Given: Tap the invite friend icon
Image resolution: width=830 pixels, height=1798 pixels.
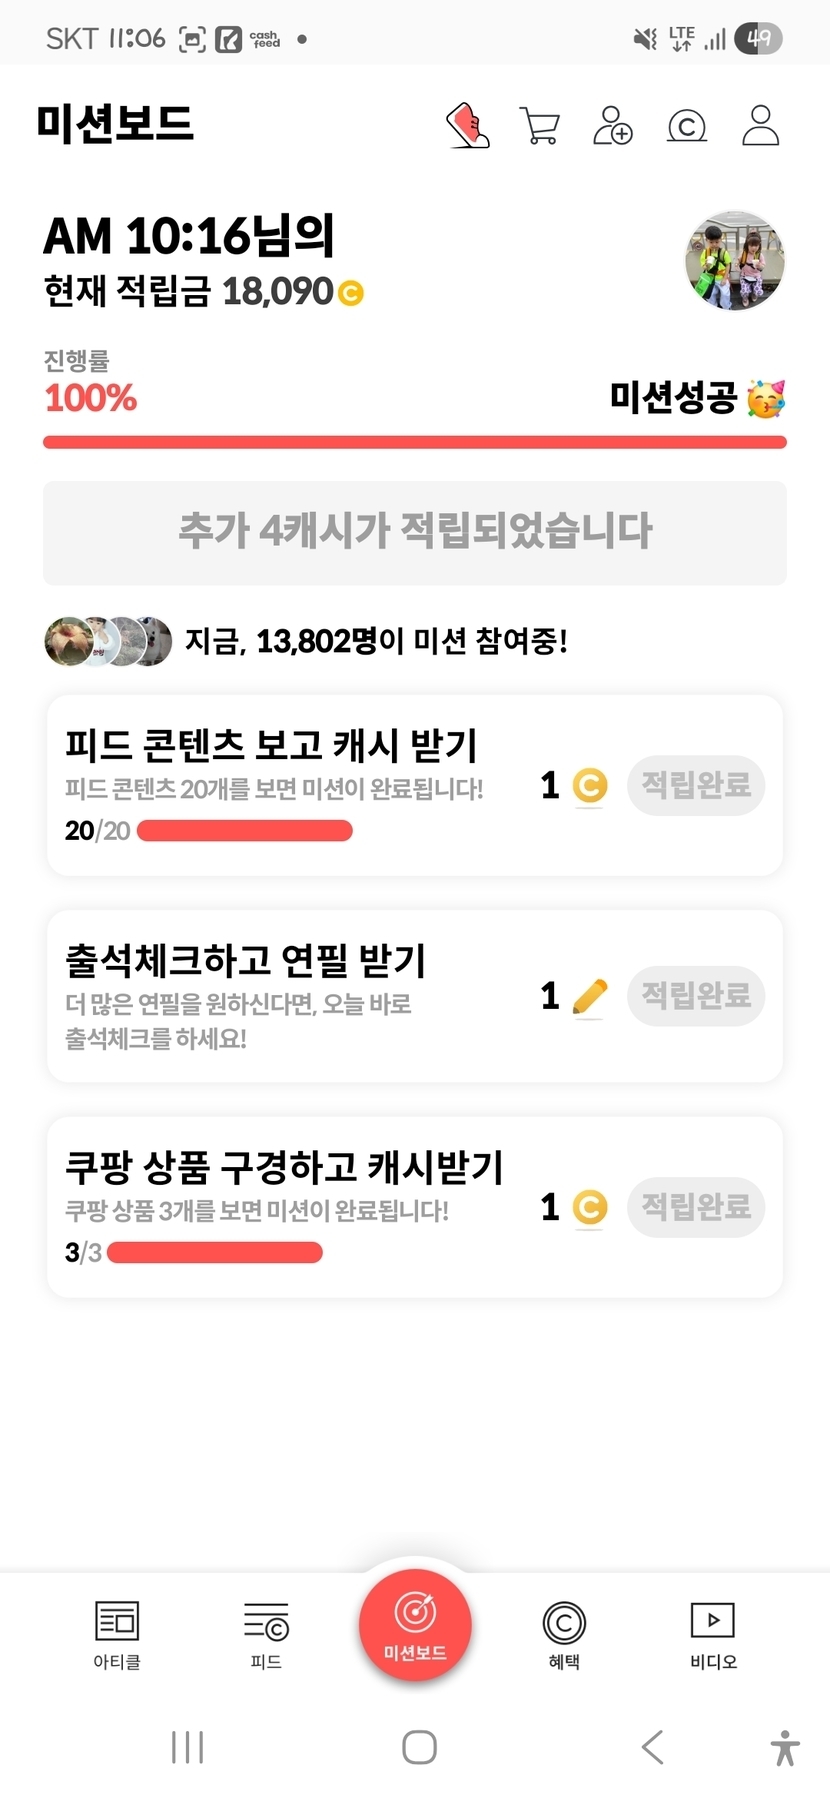Looking at the screenshot, I should click(x=613, y=127).
